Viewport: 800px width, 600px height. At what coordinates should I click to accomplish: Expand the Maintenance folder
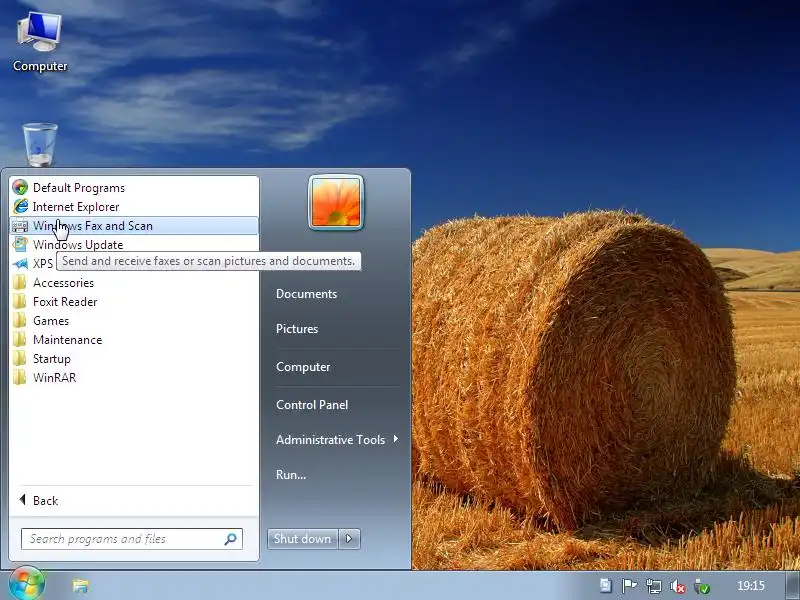[x=134, y=340]
